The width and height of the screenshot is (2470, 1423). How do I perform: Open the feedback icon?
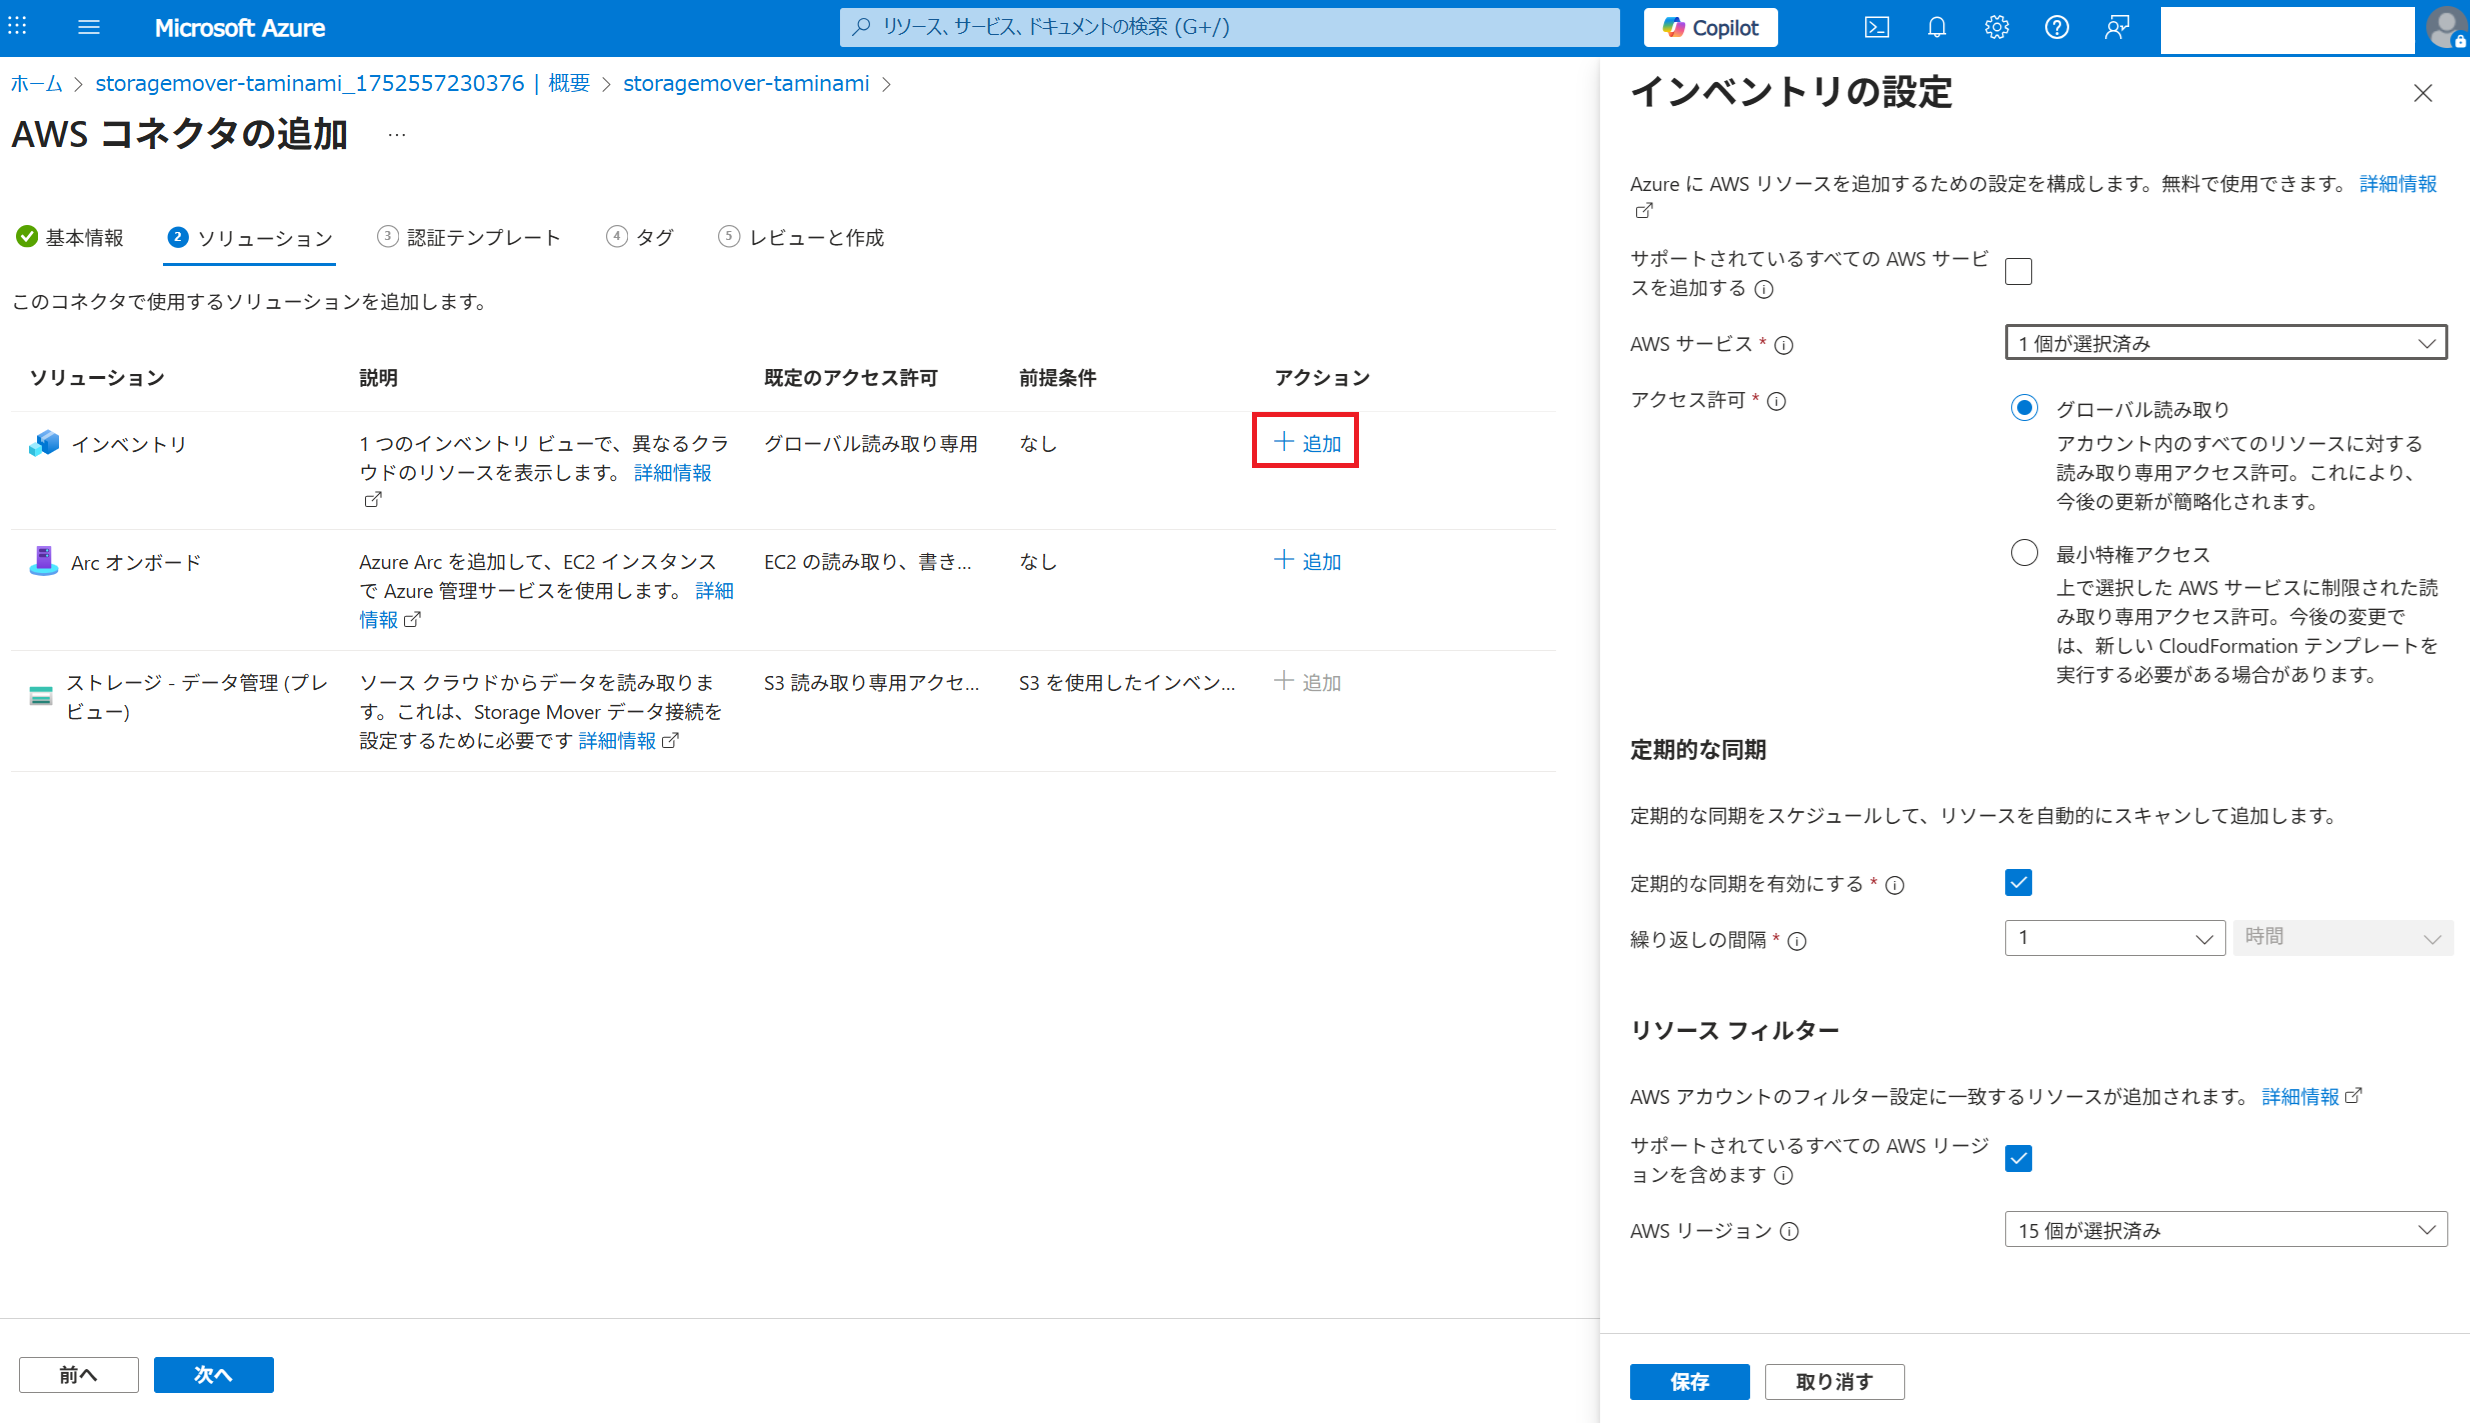2116,27
